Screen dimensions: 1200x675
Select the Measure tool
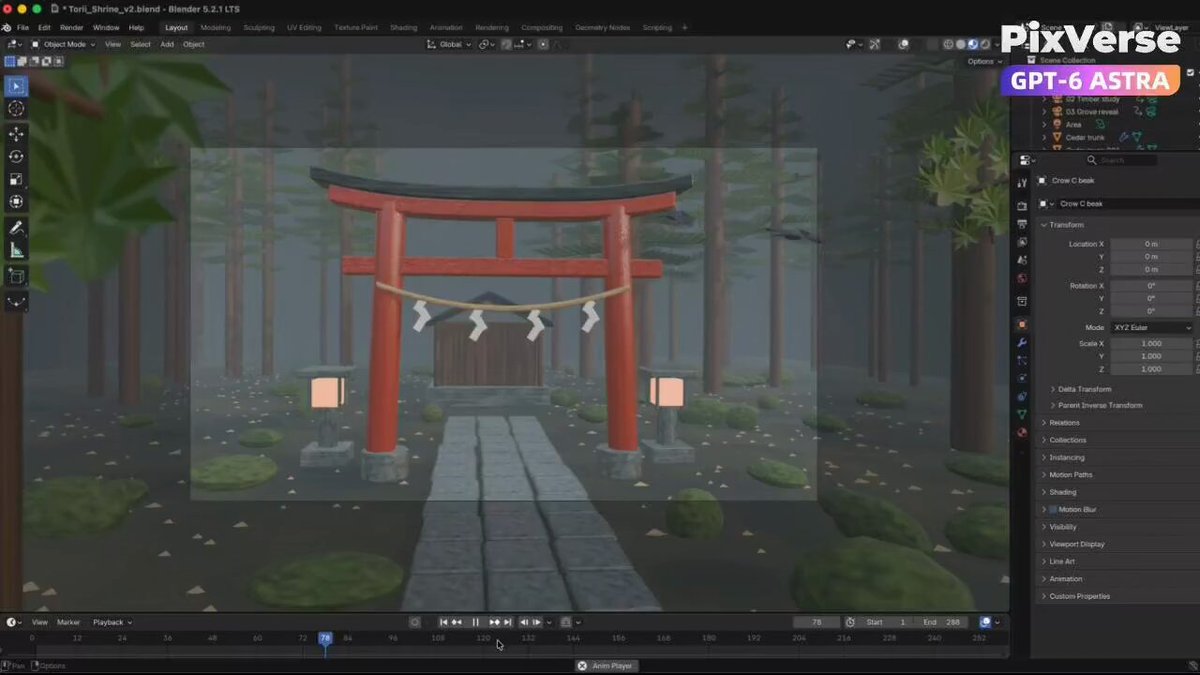(16, 250)
